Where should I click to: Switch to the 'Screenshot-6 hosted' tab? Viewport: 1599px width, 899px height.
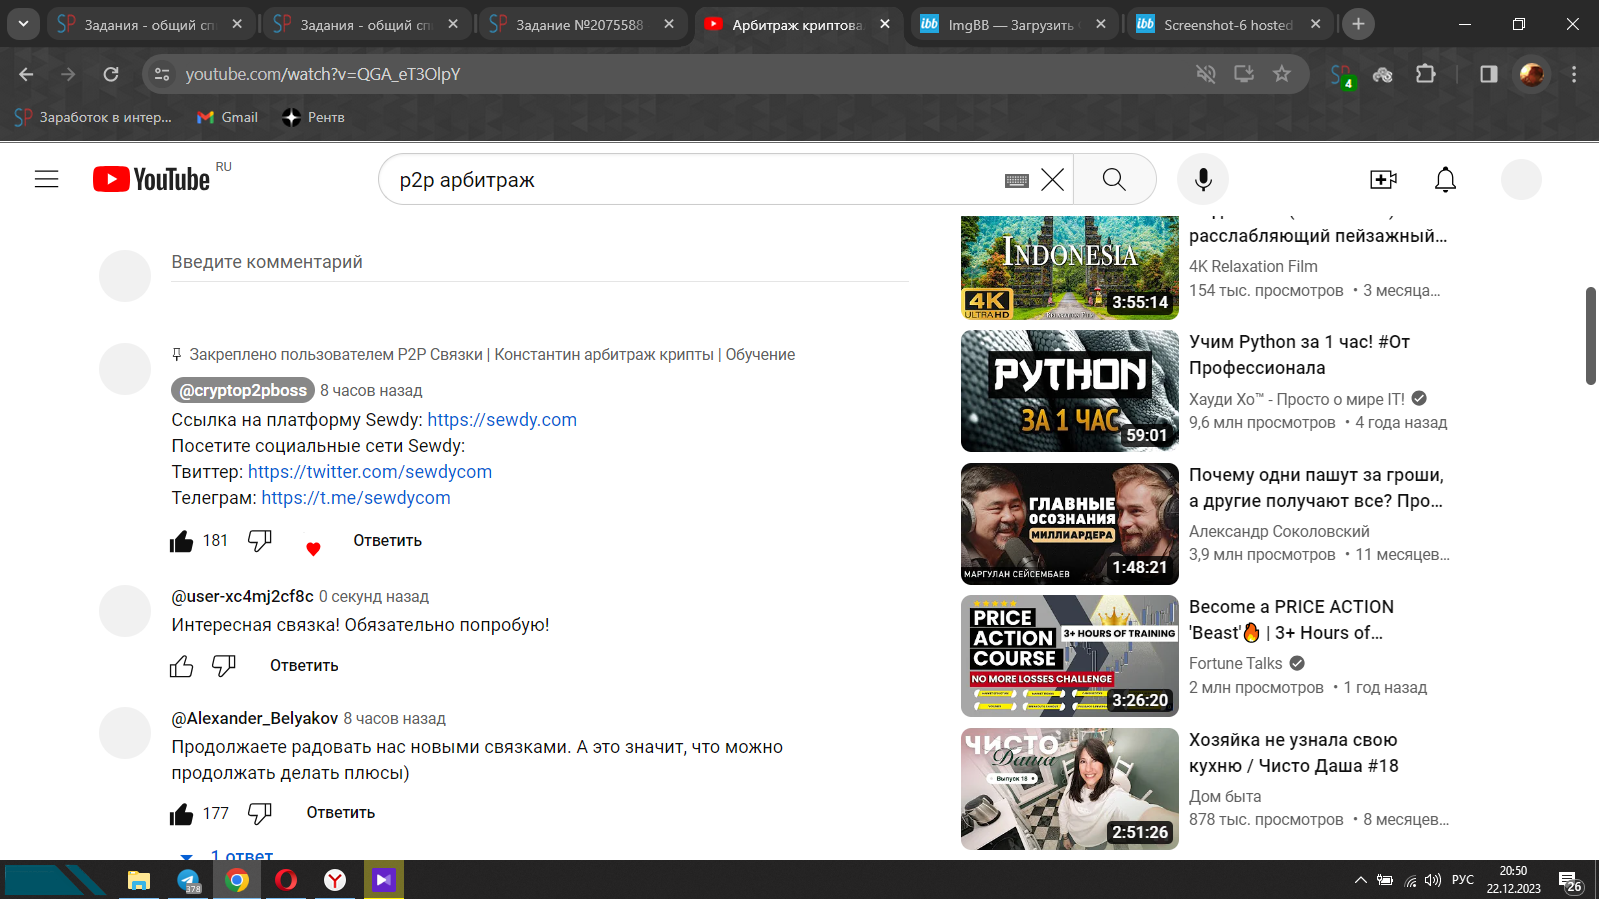point(1227,24)
